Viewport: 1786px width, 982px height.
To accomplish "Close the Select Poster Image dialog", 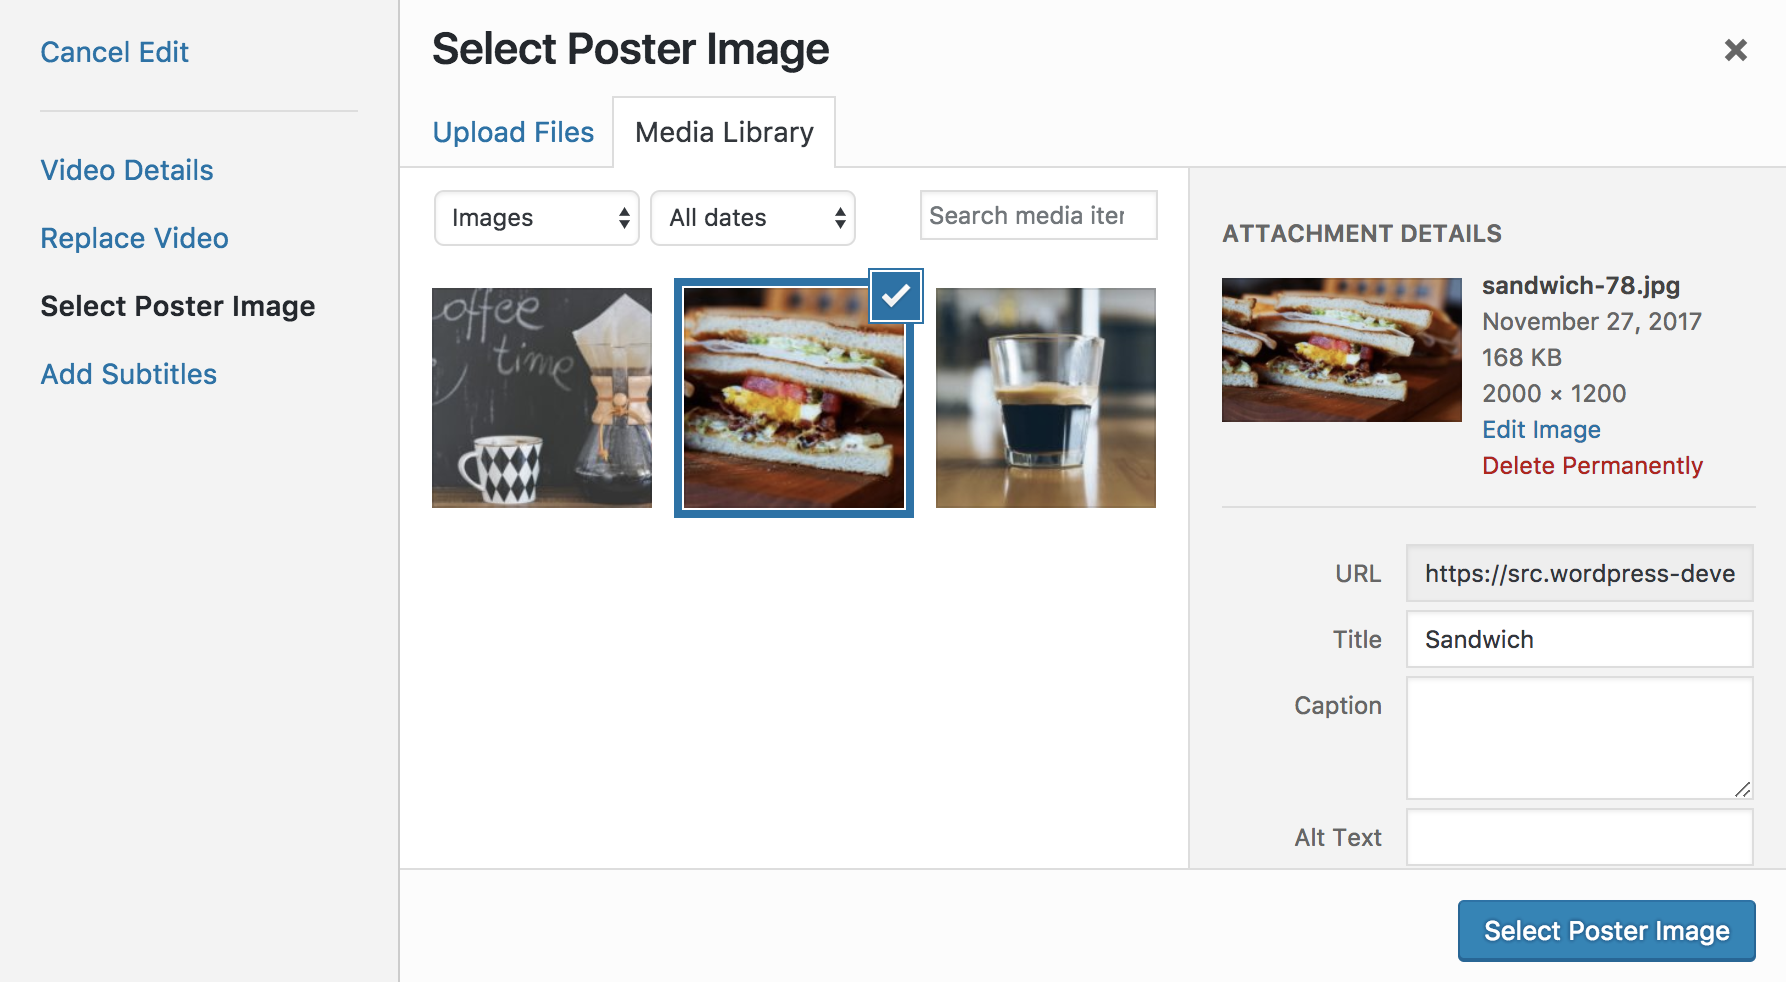I will pos(1735,50).
